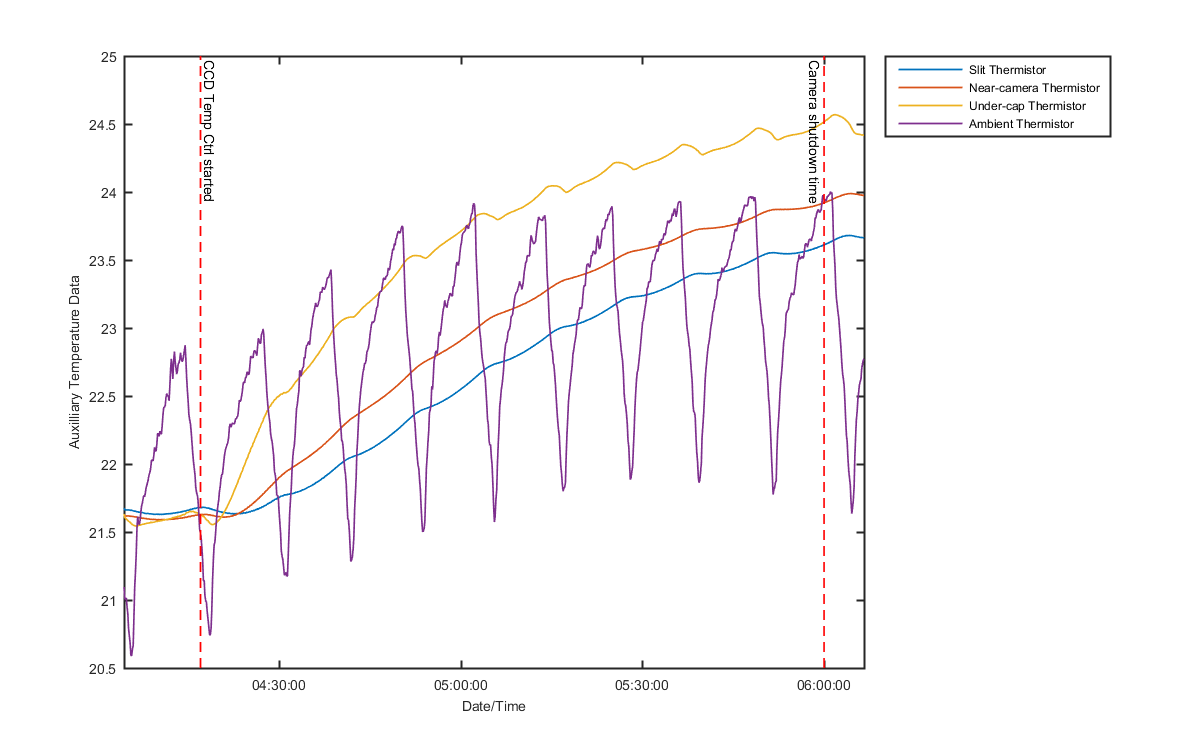This screenshot has width=1200, height=750.
Task: Click the 22 y-axis tick label
Action: click(109, 465)
